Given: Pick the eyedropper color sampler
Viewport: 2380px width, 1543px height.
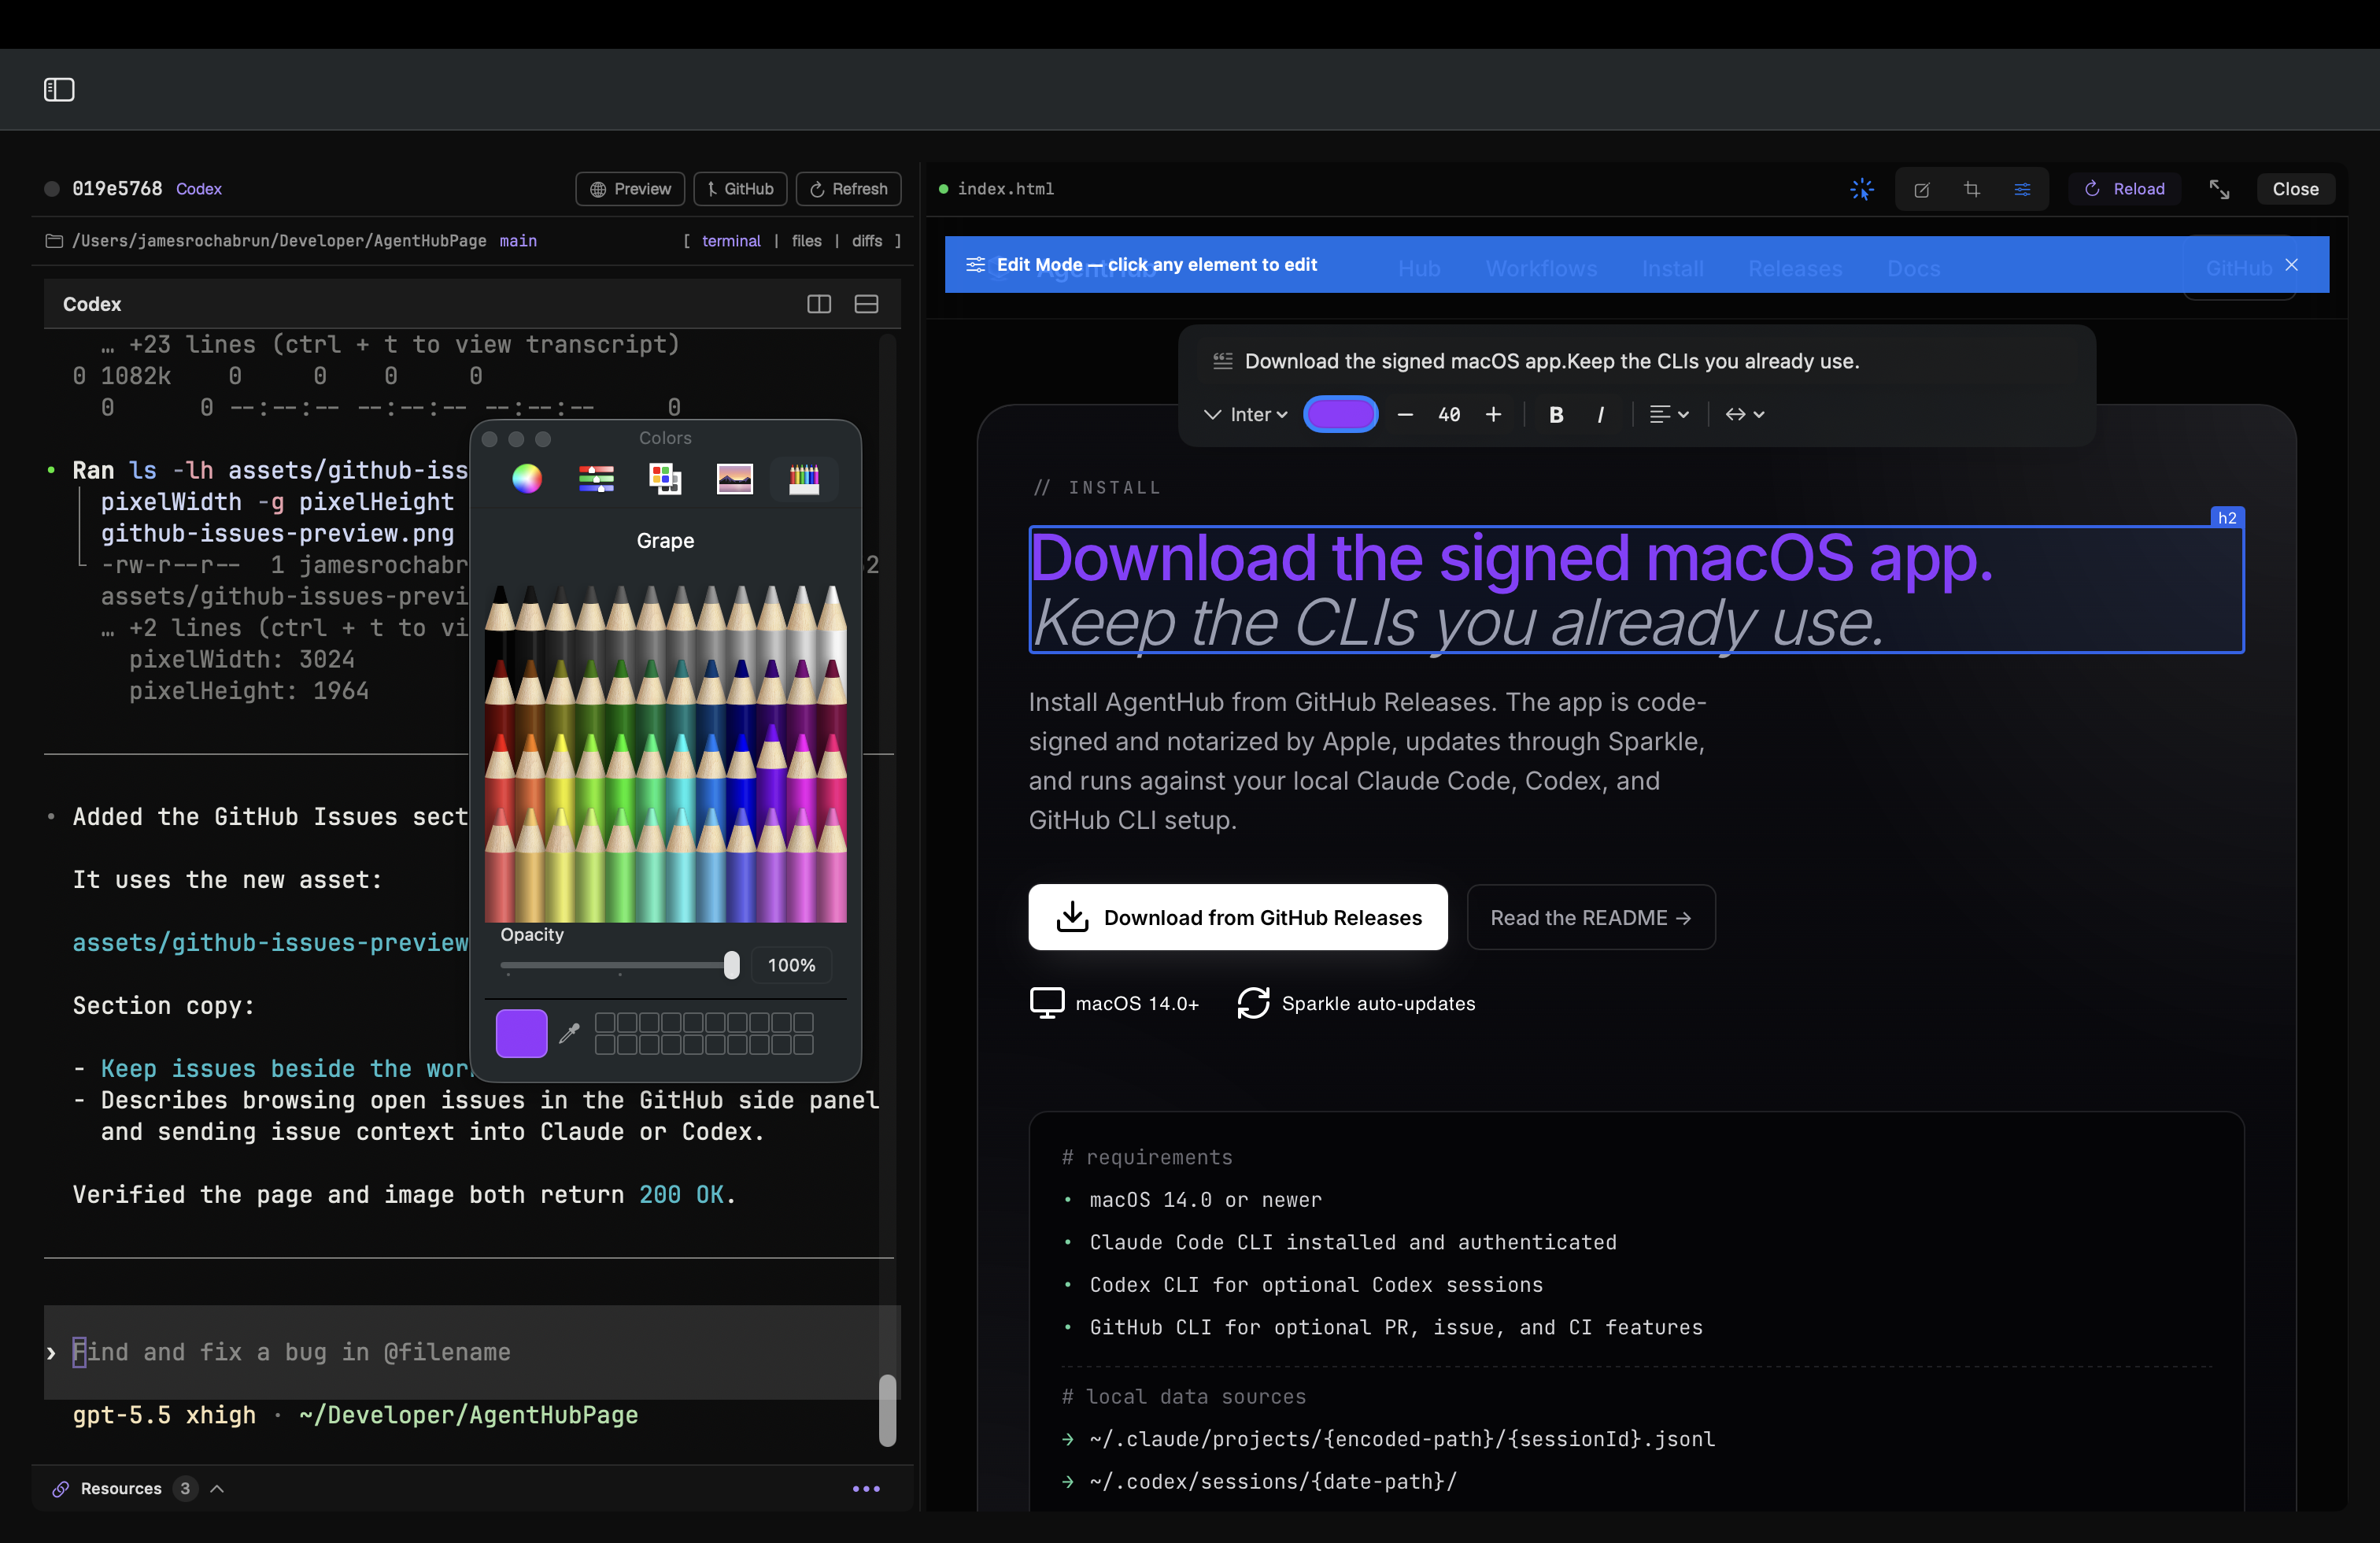Looking at the screenshot, I should [x=569, y=1033].
